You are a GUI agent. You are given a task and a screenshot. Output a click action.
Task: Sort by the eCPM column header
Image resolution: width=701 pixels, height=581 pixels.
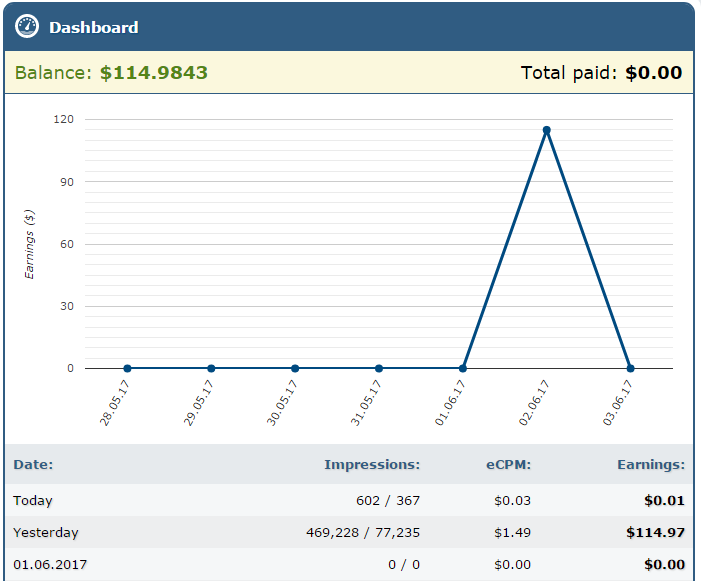click(509, 464)
